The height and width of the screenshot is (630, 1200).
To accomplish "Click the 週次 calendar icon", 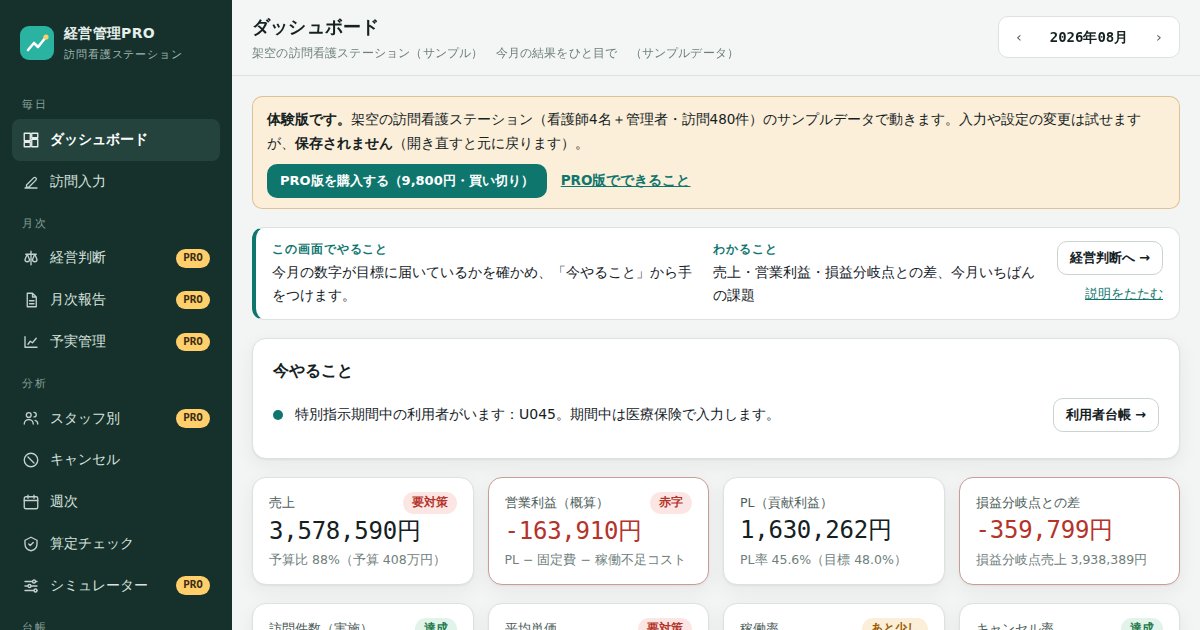I will [x=31, y=502].
